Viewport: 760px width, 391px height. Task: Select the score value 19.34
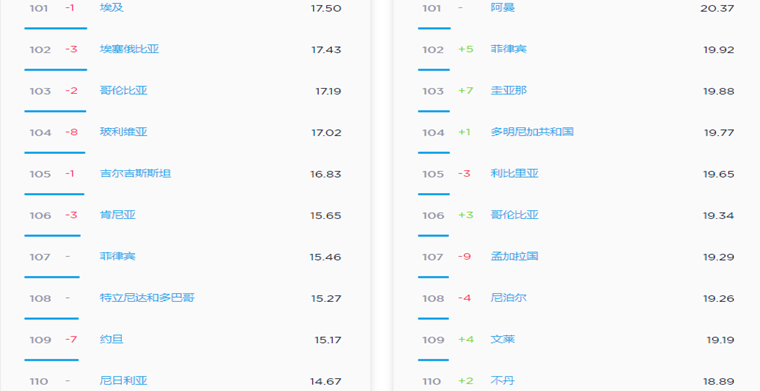(719, 216)
